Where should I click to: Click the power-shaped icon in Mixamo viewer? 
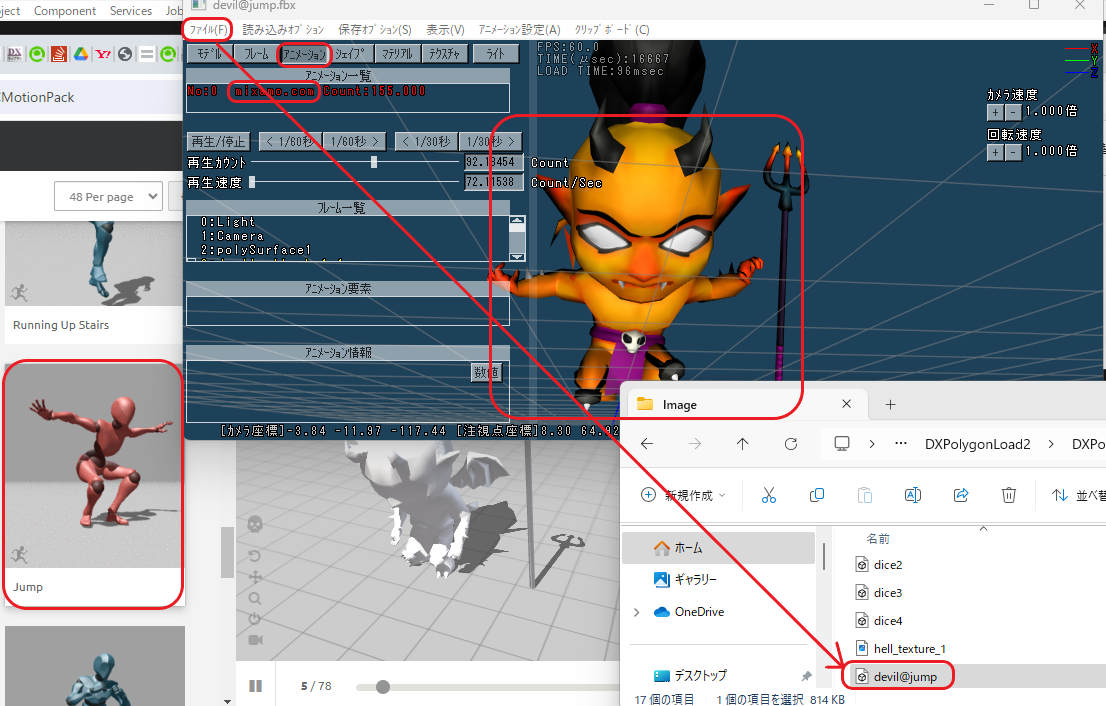click(x=255, y=619)
